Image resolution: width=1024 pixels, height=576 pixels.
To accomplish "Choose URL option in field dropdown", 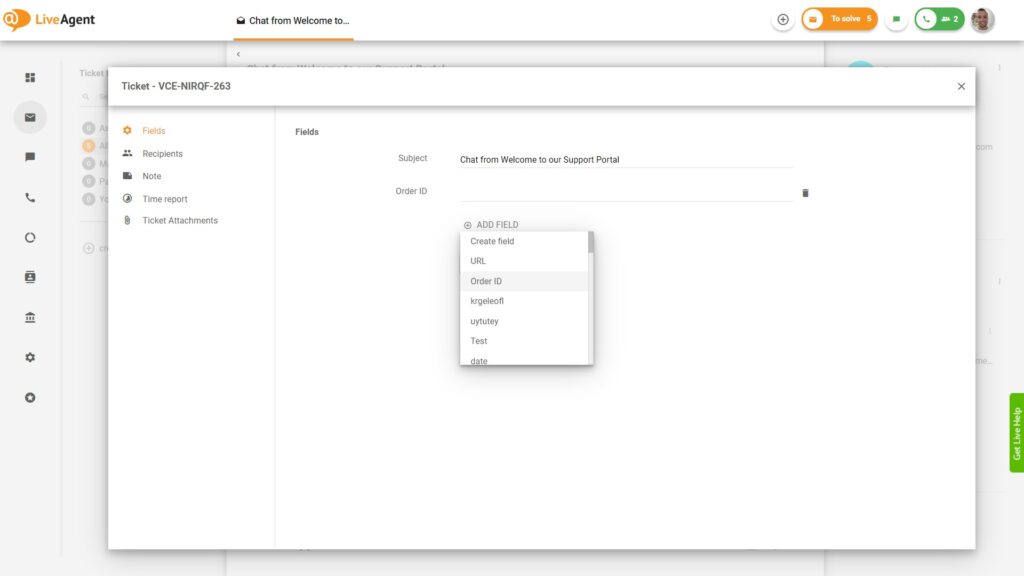I will [478, 261].
